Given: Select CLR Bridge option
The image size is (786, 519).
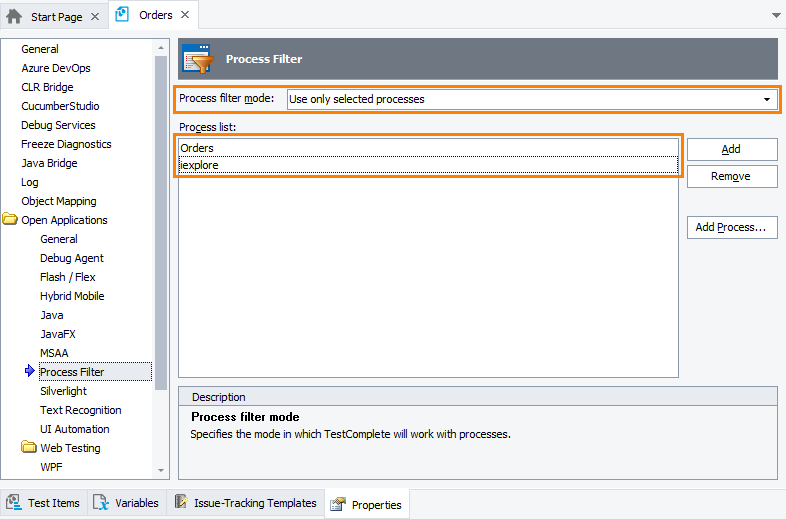Looking at the screenshot, I should pyautogui.click(x=47, y=87).
